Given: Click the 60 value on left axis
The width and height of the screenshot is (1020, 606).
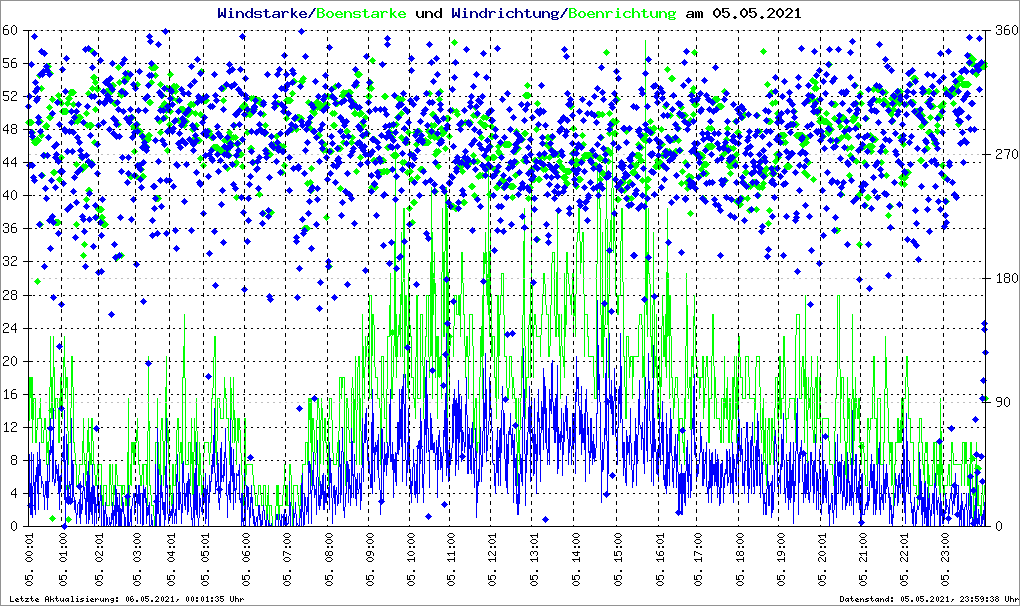Looking at the screenshot, I should coord(11,31).
